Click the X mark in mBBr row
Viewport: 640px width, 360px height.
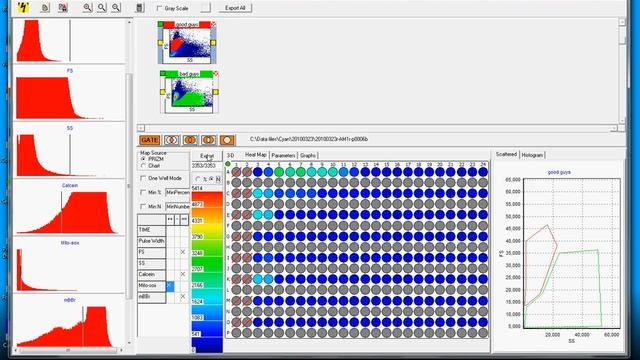coord(183,296)
